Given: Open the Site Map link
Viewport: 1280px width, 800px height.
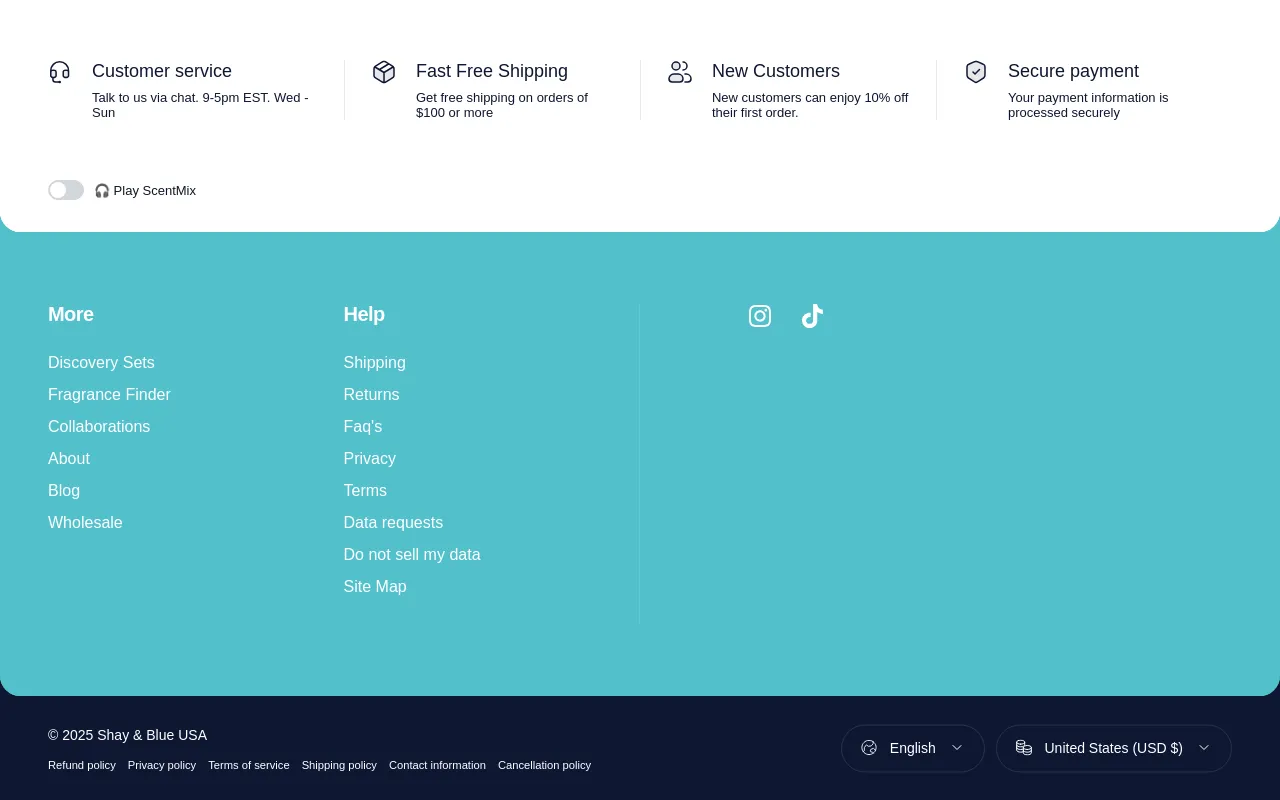Looking at the screenshot, I should (x=375, y=587).
